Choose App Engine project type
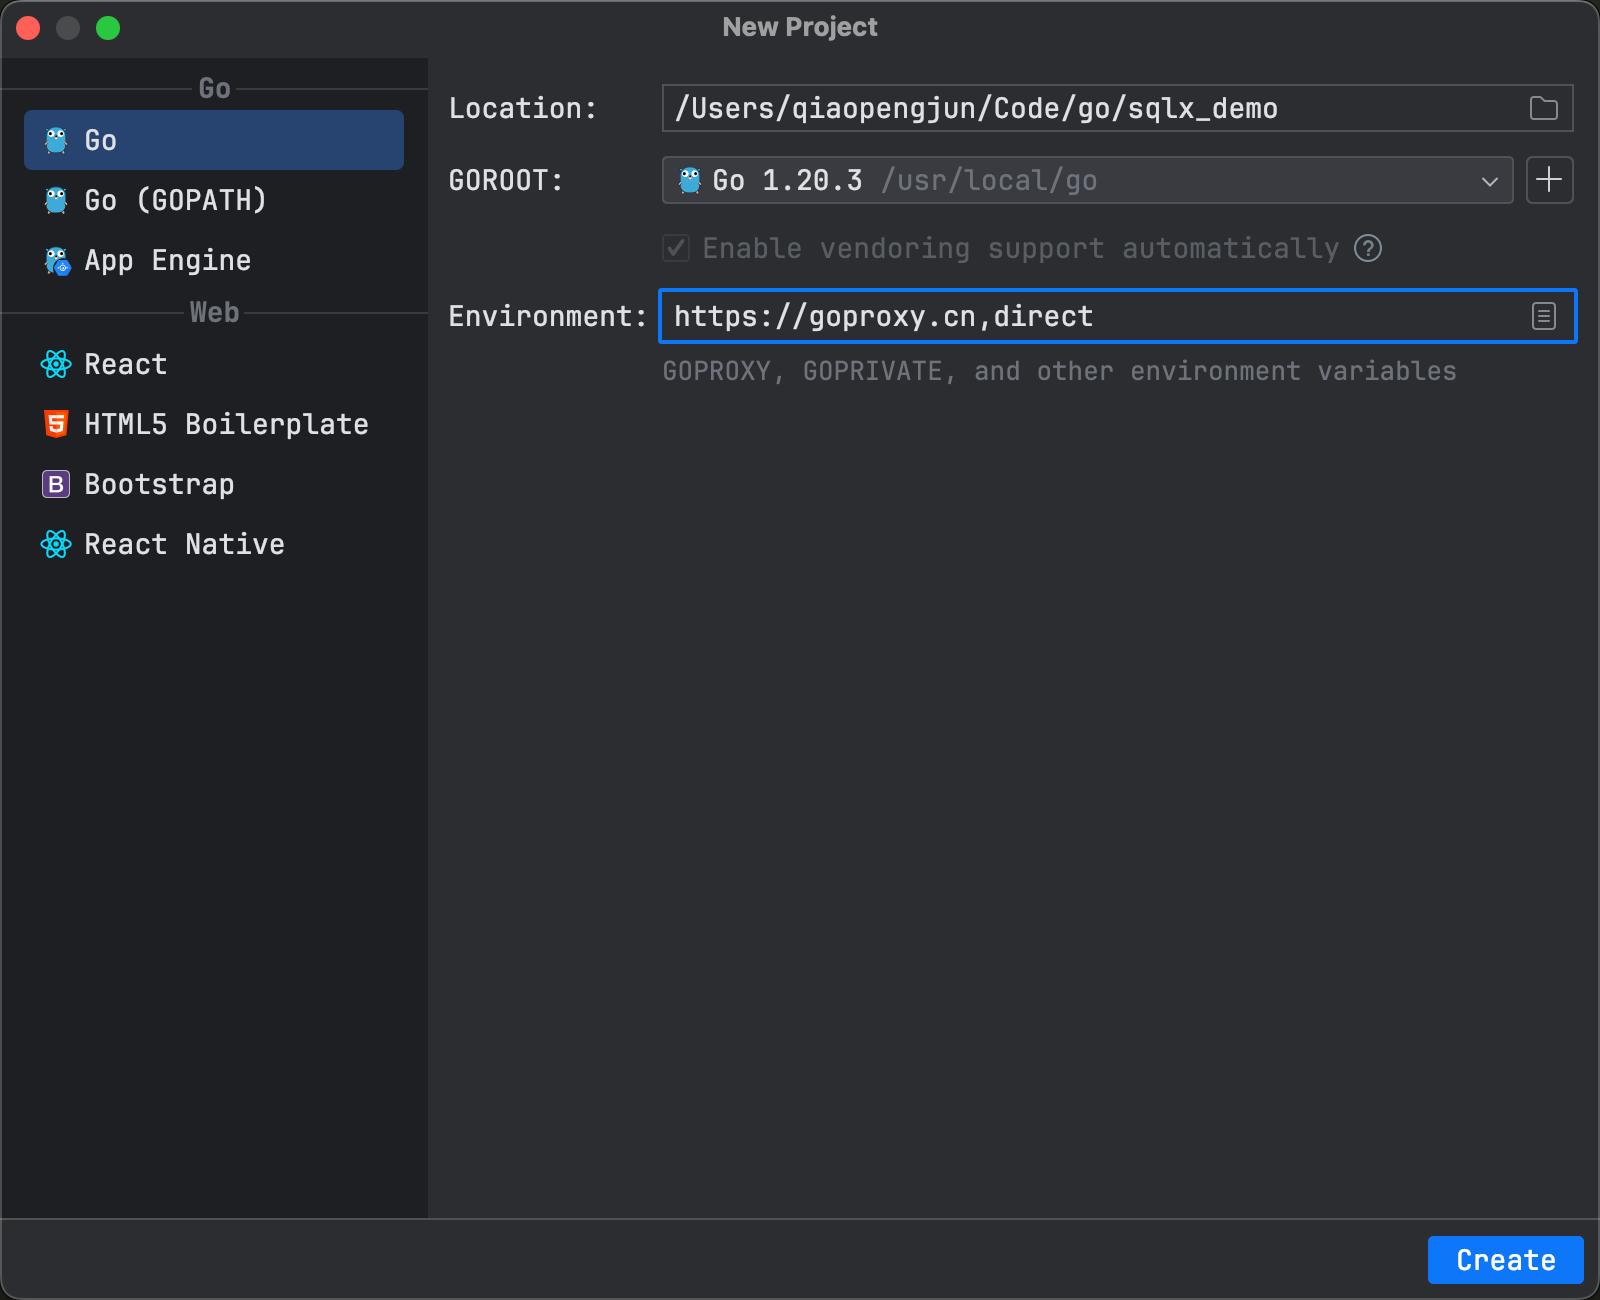 click(214, 260)
